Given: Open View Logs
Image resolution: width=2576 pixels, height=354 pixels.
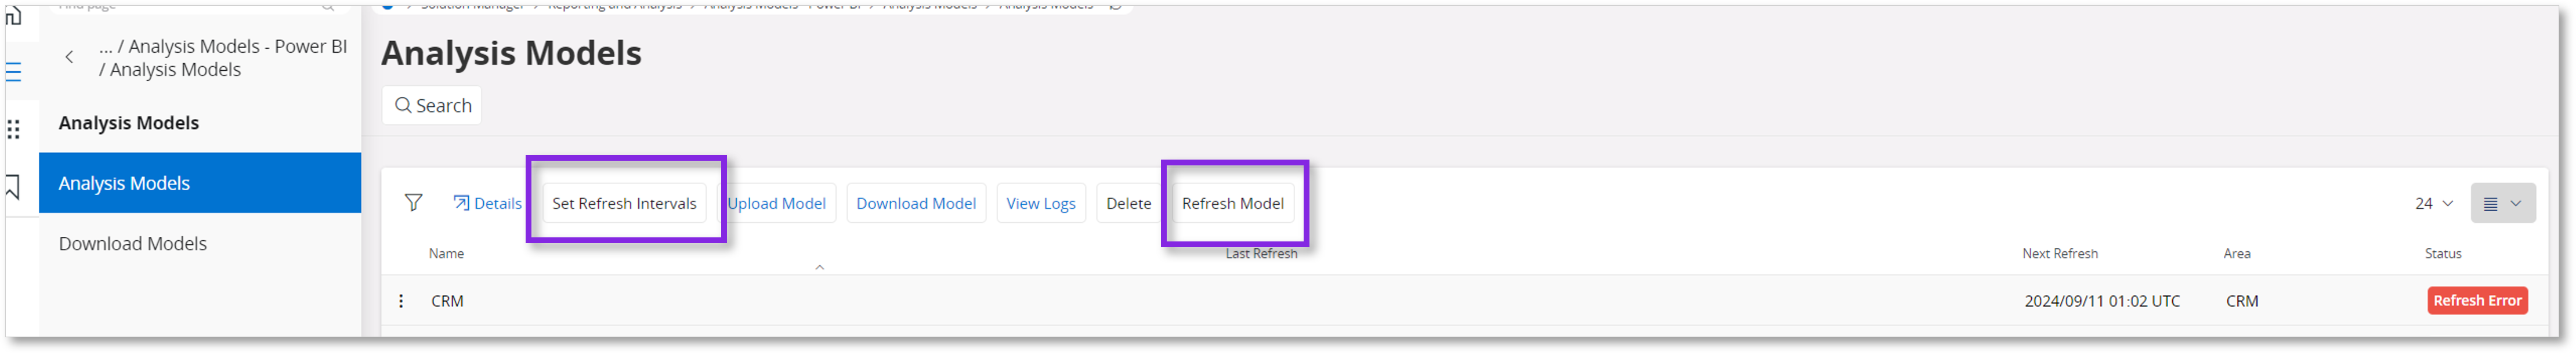Looking at the screenshot, I should tap(1040, 203).
